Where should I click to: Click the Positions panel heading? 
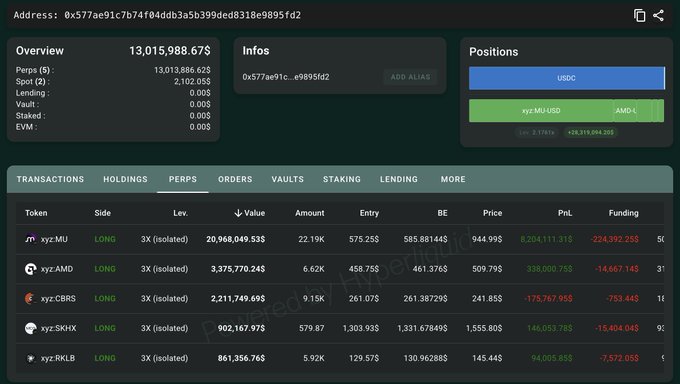[494, 52]
